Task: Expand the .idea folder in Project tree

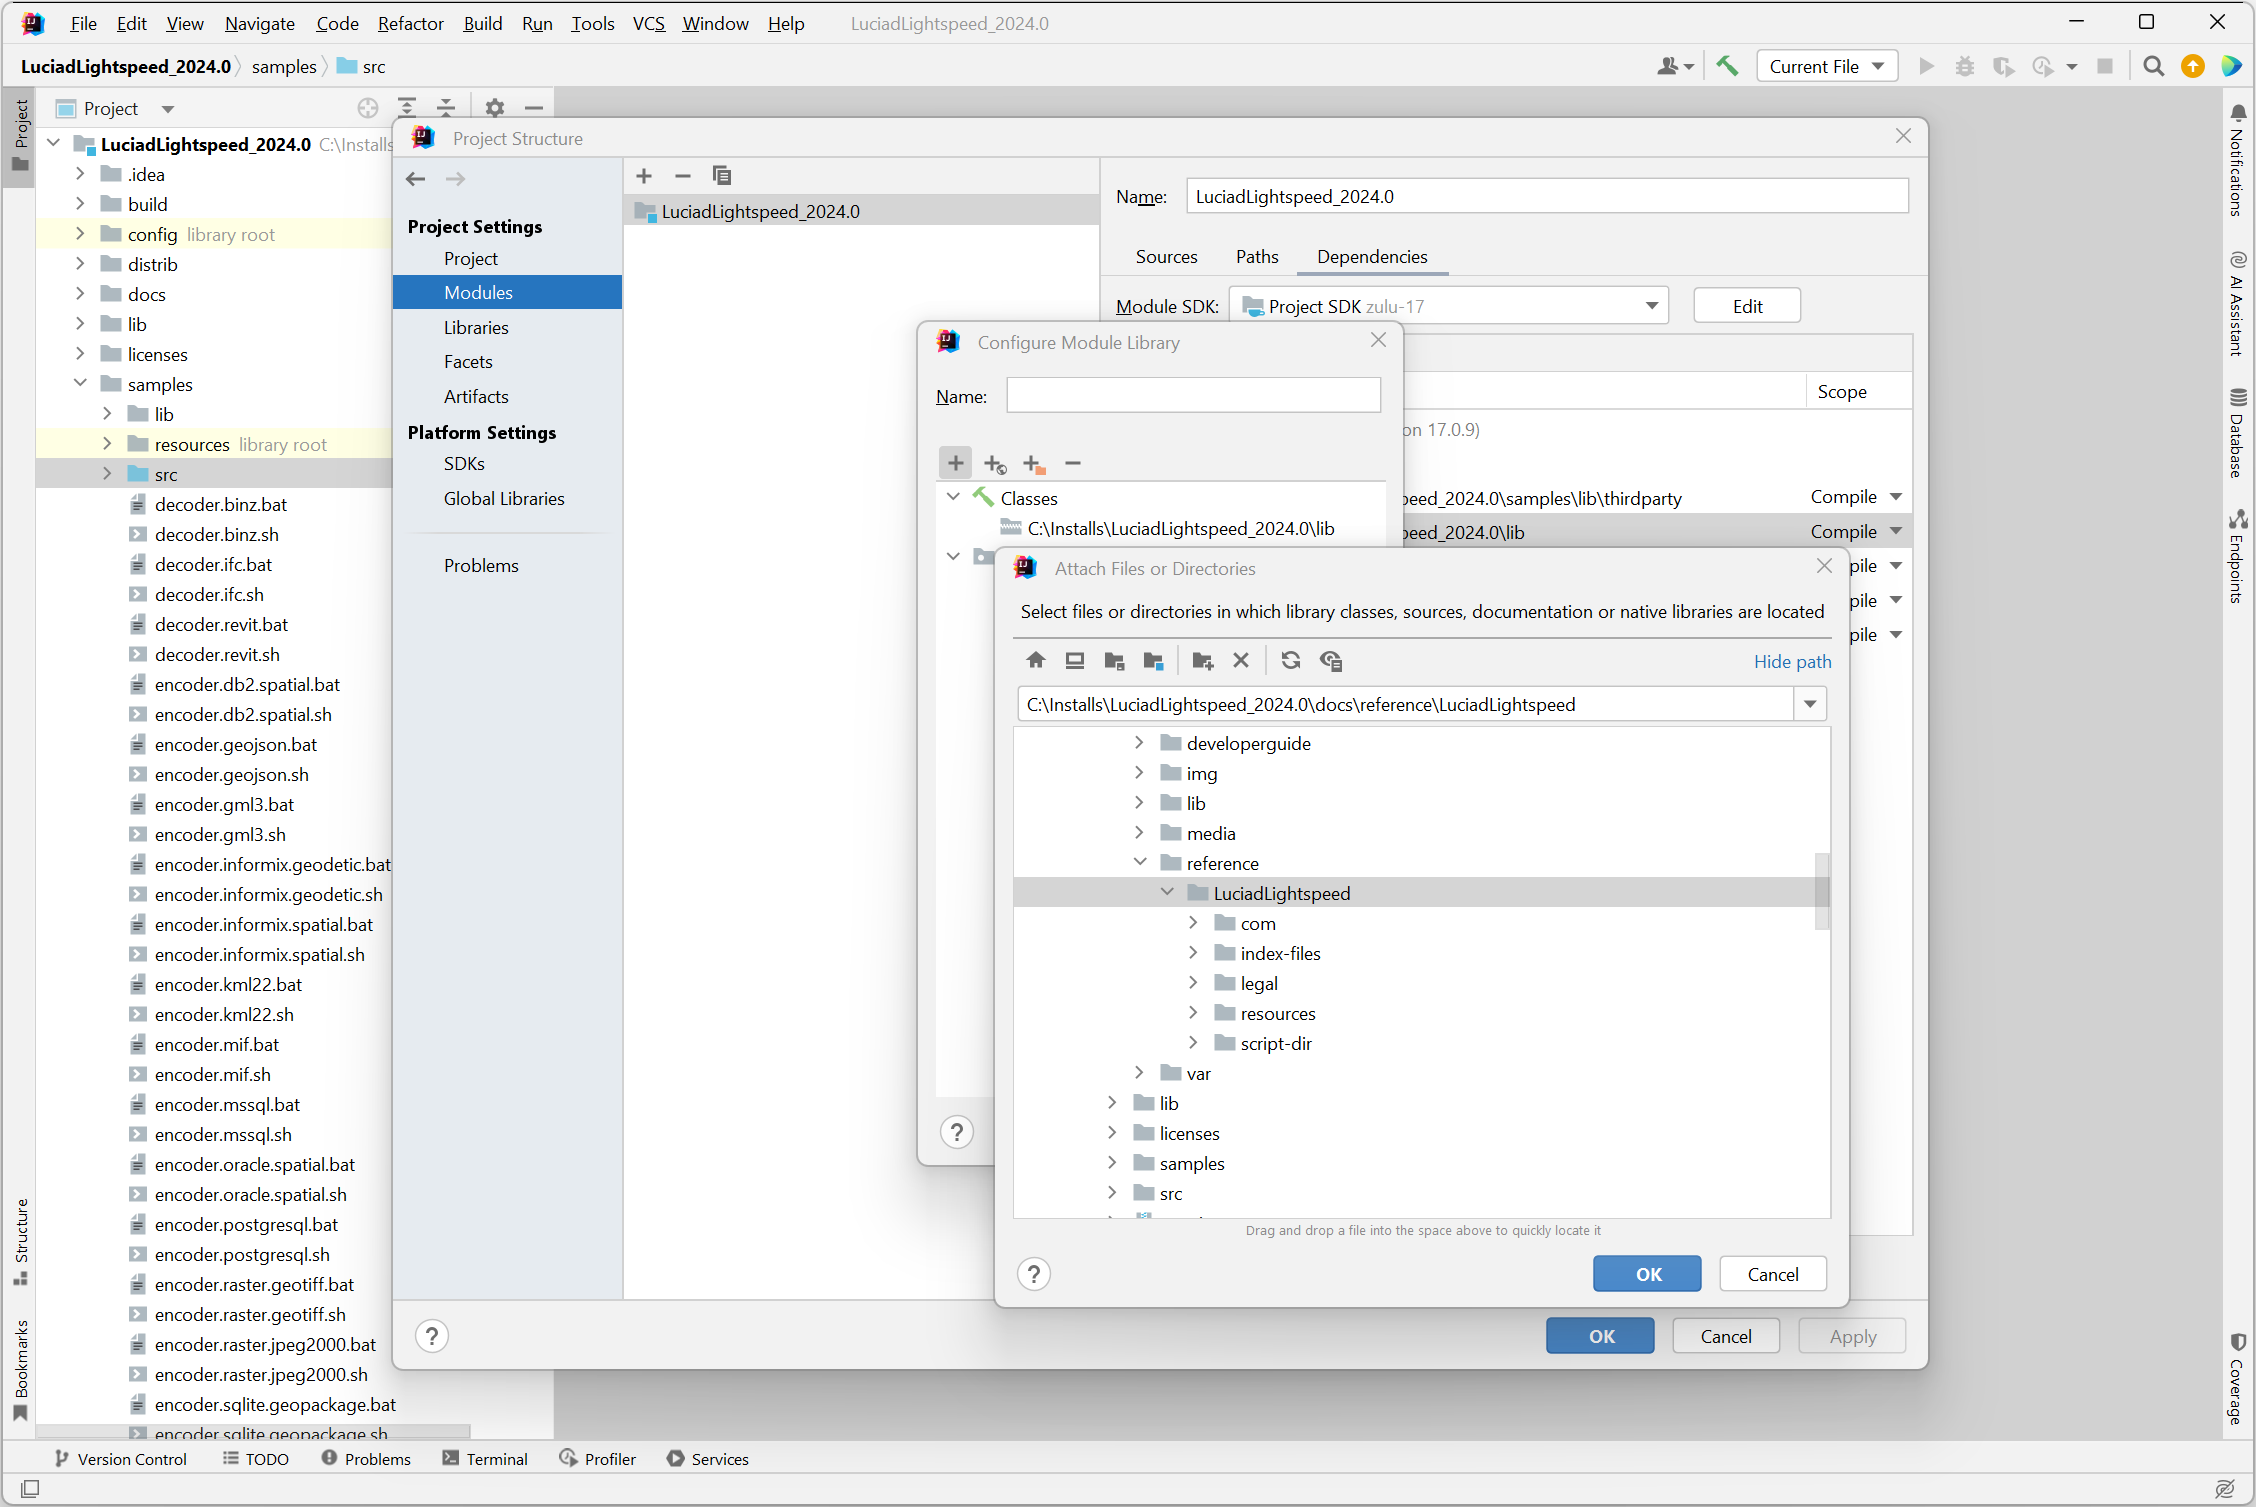Action: pos(80,173)
